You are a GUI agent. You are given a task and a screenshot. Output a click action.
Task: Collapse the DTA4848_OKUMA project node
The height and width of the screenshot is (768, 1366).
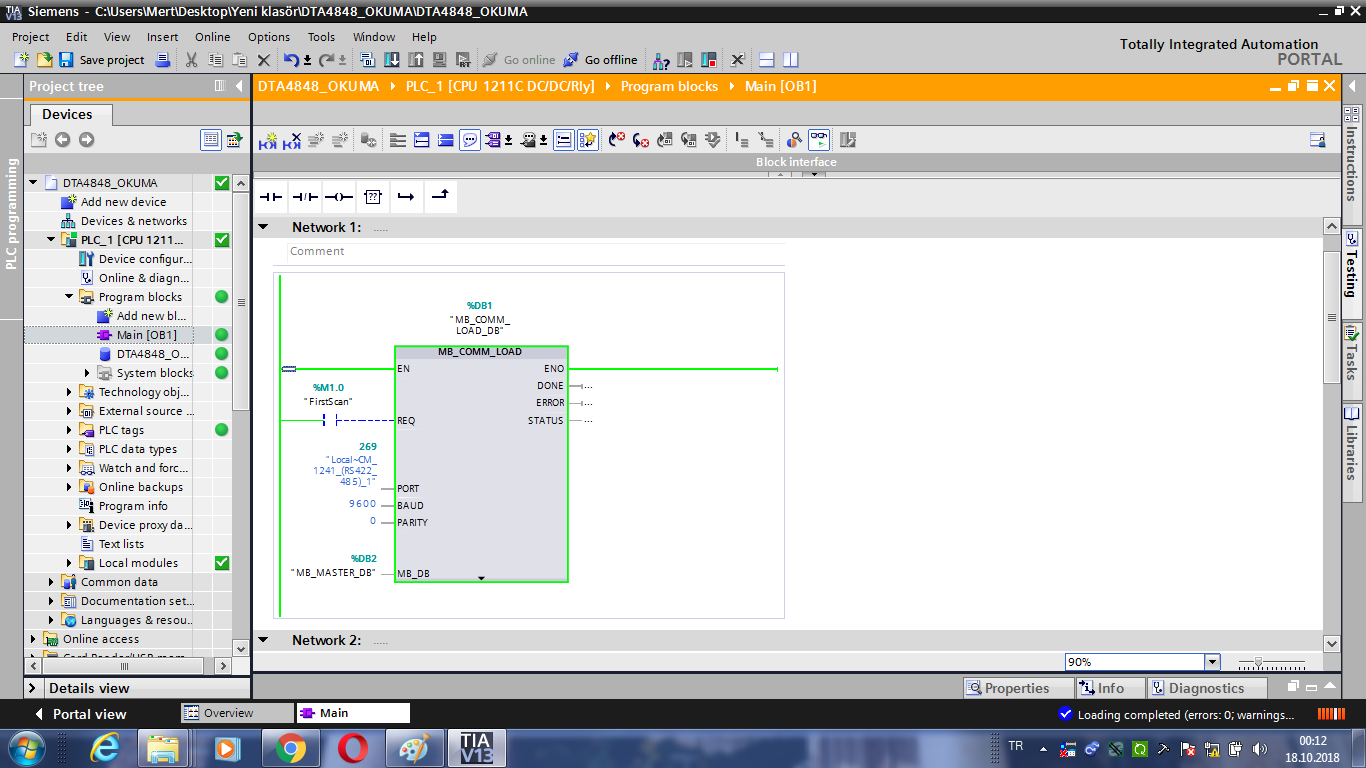click(x=33, y=183)
